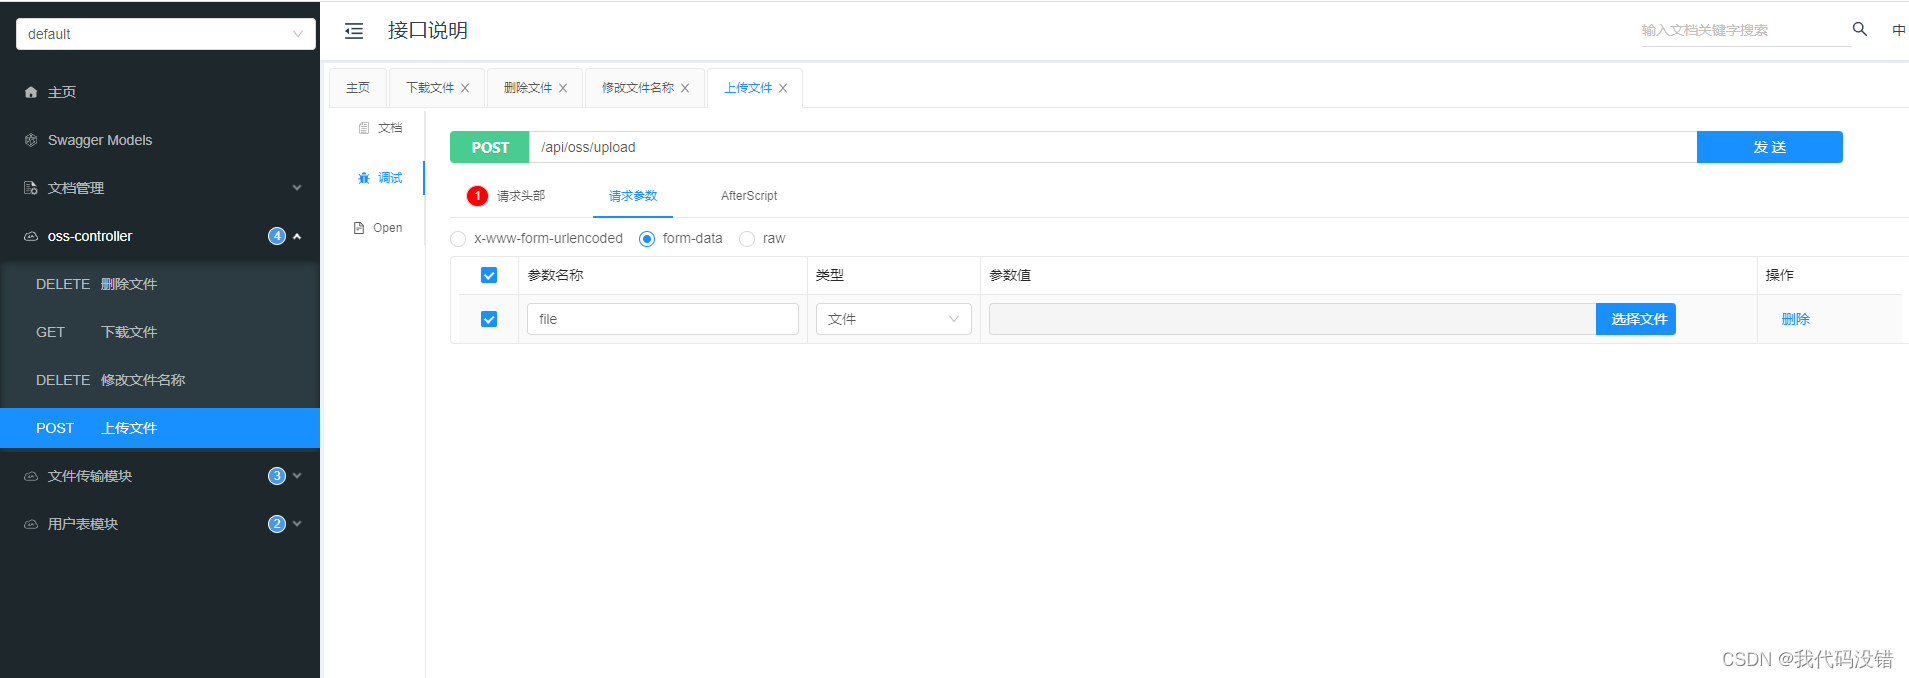This screenshot has height=678, width=1909.
Task: Open the AfterScript tab
Action: [x=749, y=196]
